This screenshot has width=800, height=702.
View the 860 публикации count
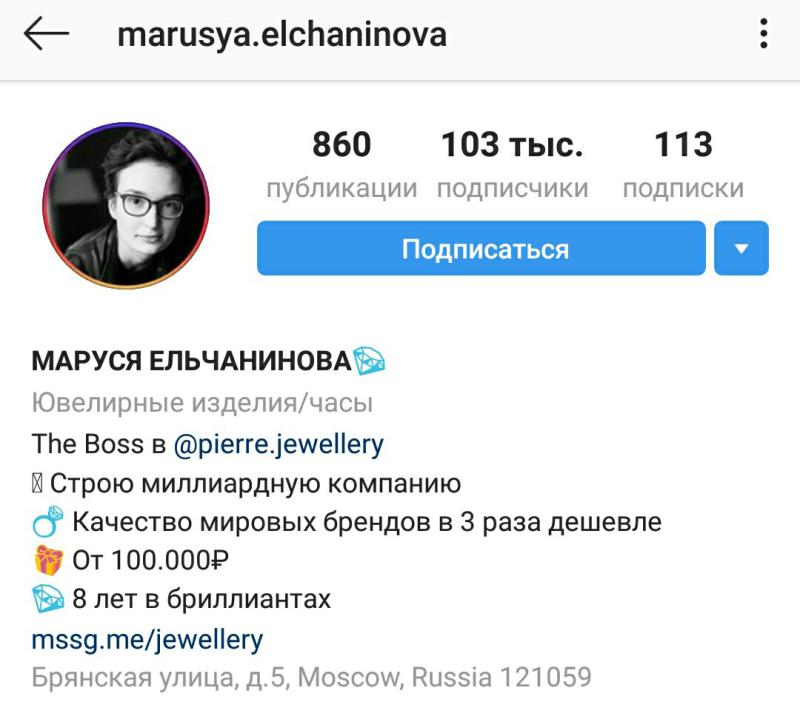[x=342, y=165]
